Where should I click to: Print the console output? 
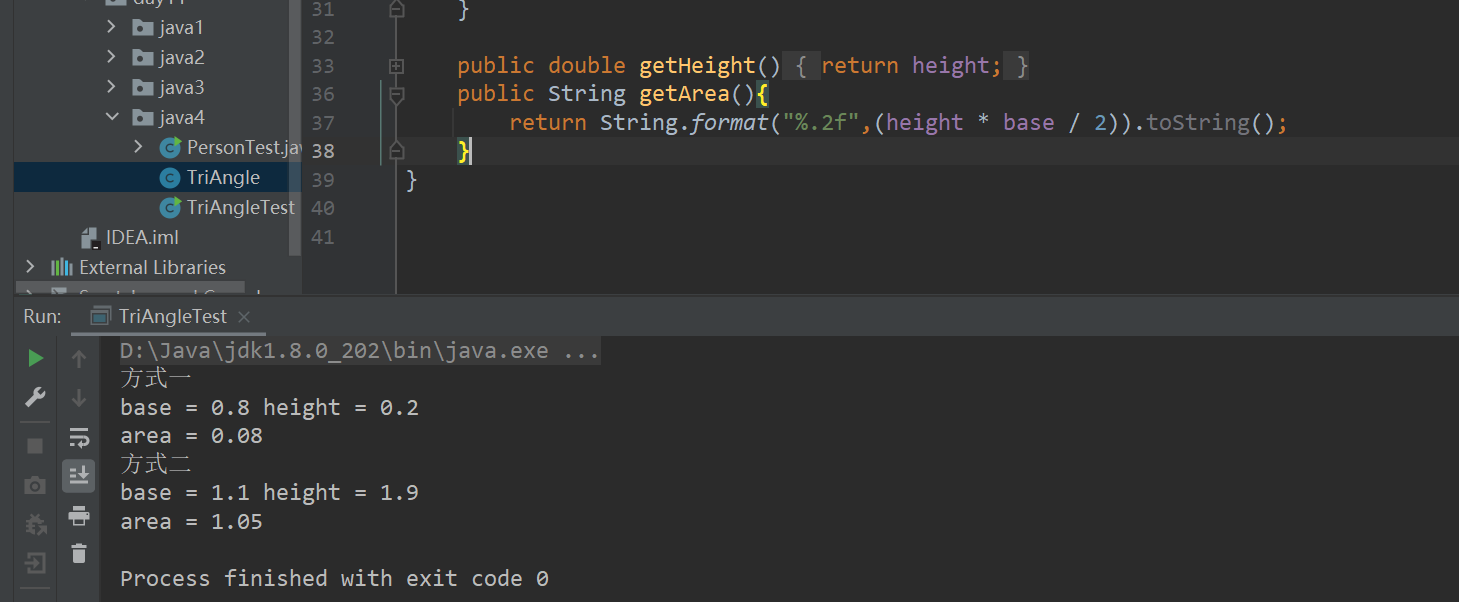[79, 516]
